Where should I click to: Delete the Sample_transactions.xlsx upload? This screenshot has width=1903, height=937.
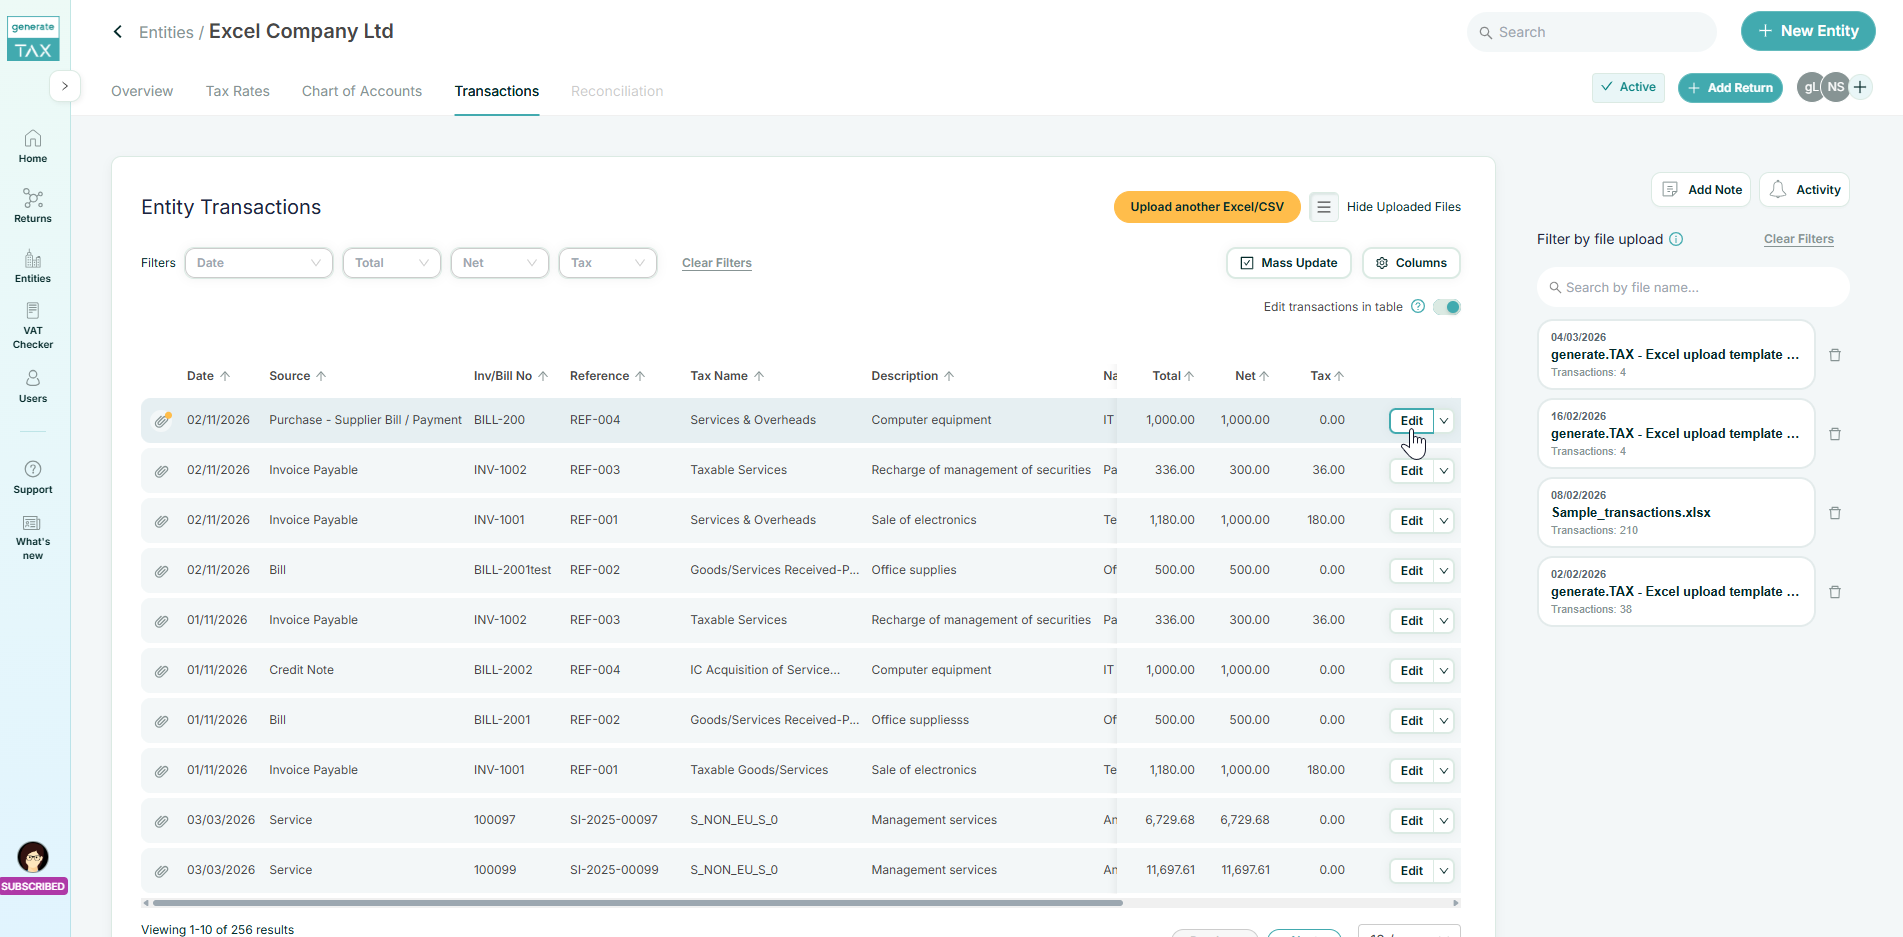[x=1835, y=513]
